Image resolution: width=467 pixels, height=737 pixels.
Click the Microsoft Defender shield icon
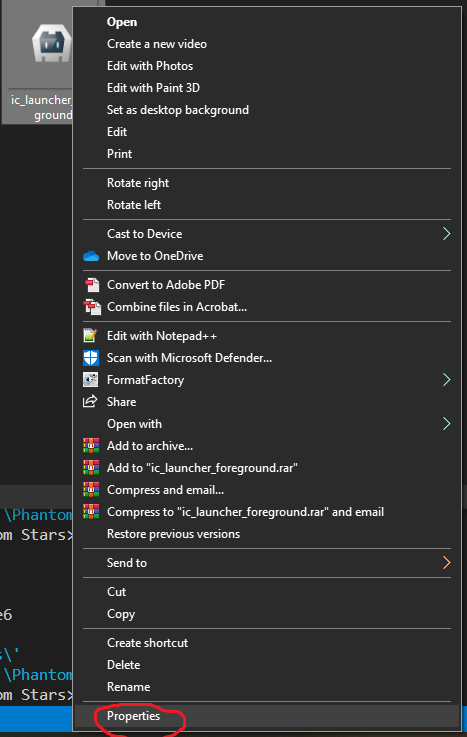[x=91, y=358]
